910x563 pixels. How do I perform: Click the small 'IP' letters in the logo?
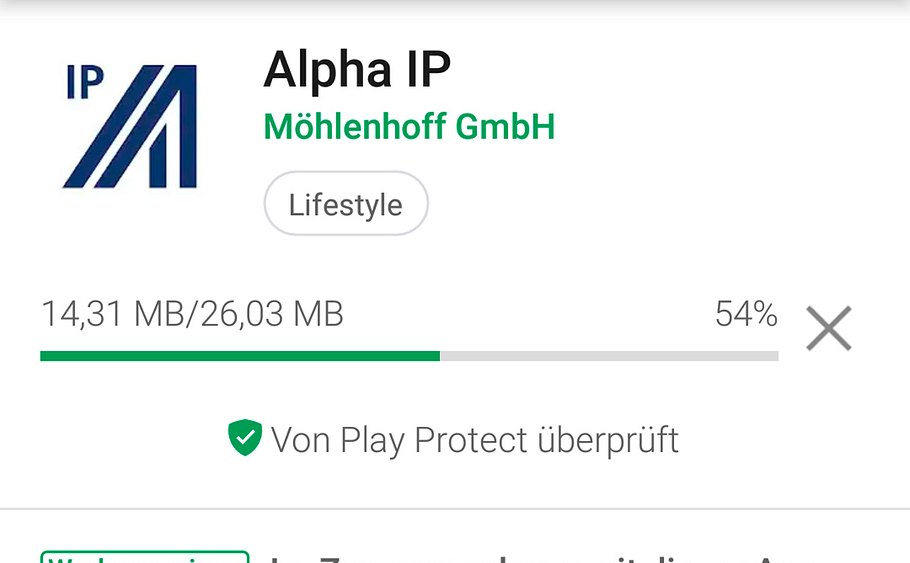tap(85, 82)
